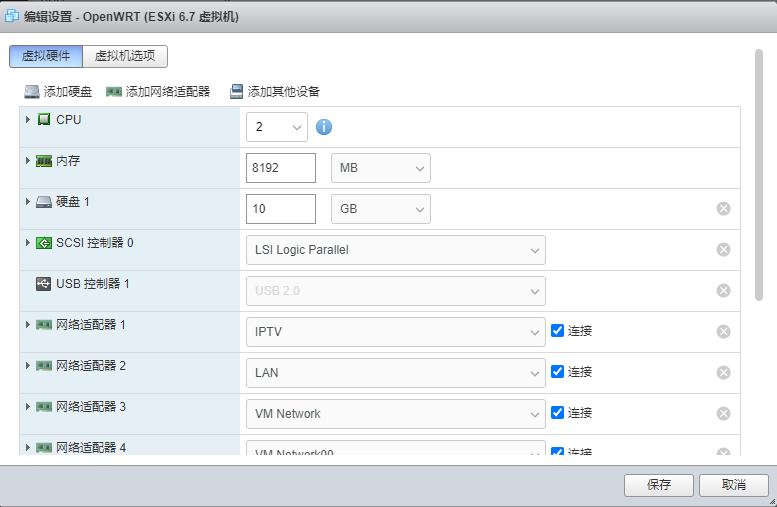Click 添加硬盘 button
This screenshot has width=777, height=507.
point(58,92)
